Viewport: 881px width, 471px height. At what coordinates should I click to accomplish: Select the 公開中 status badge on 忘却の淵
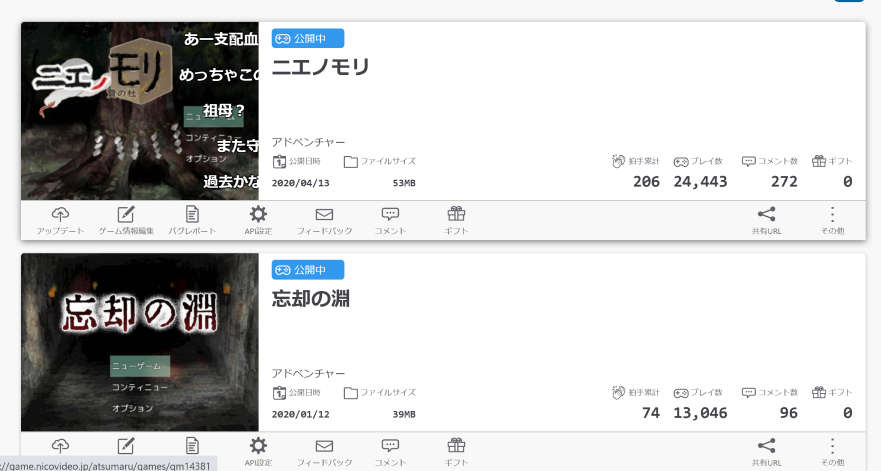tap(308, 270)
